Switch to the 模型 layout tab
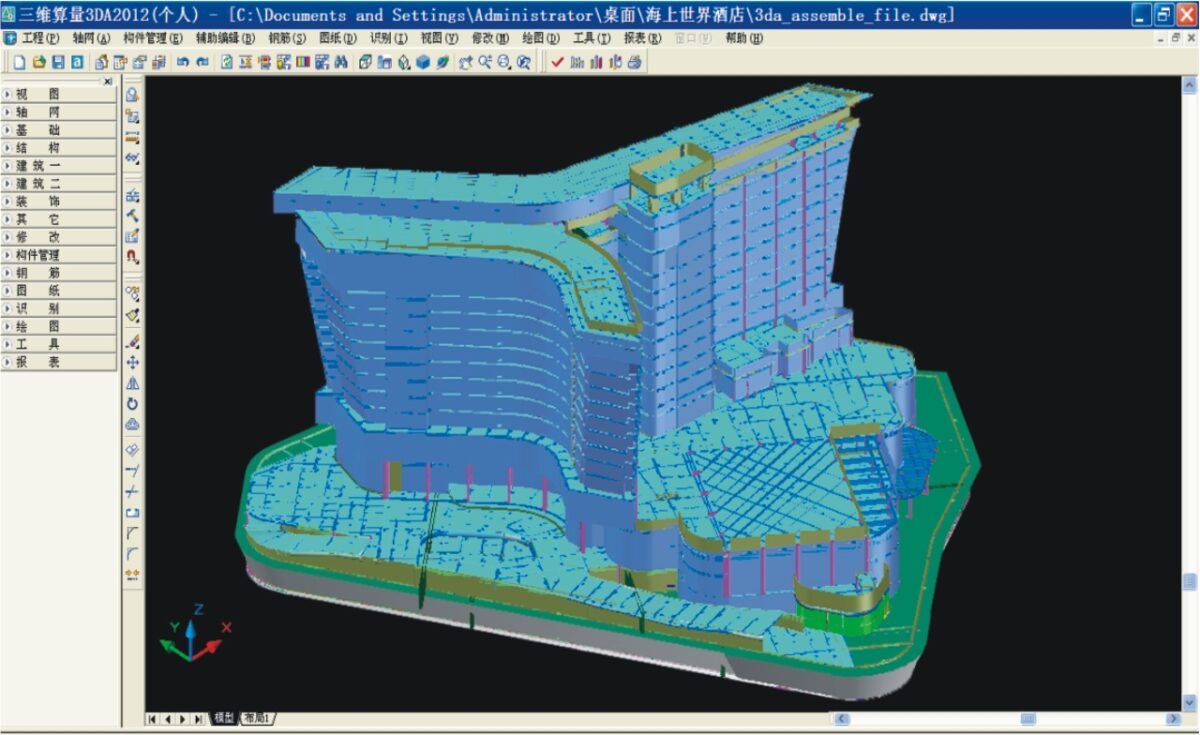 pyautogui.click(x=224, y=718)
